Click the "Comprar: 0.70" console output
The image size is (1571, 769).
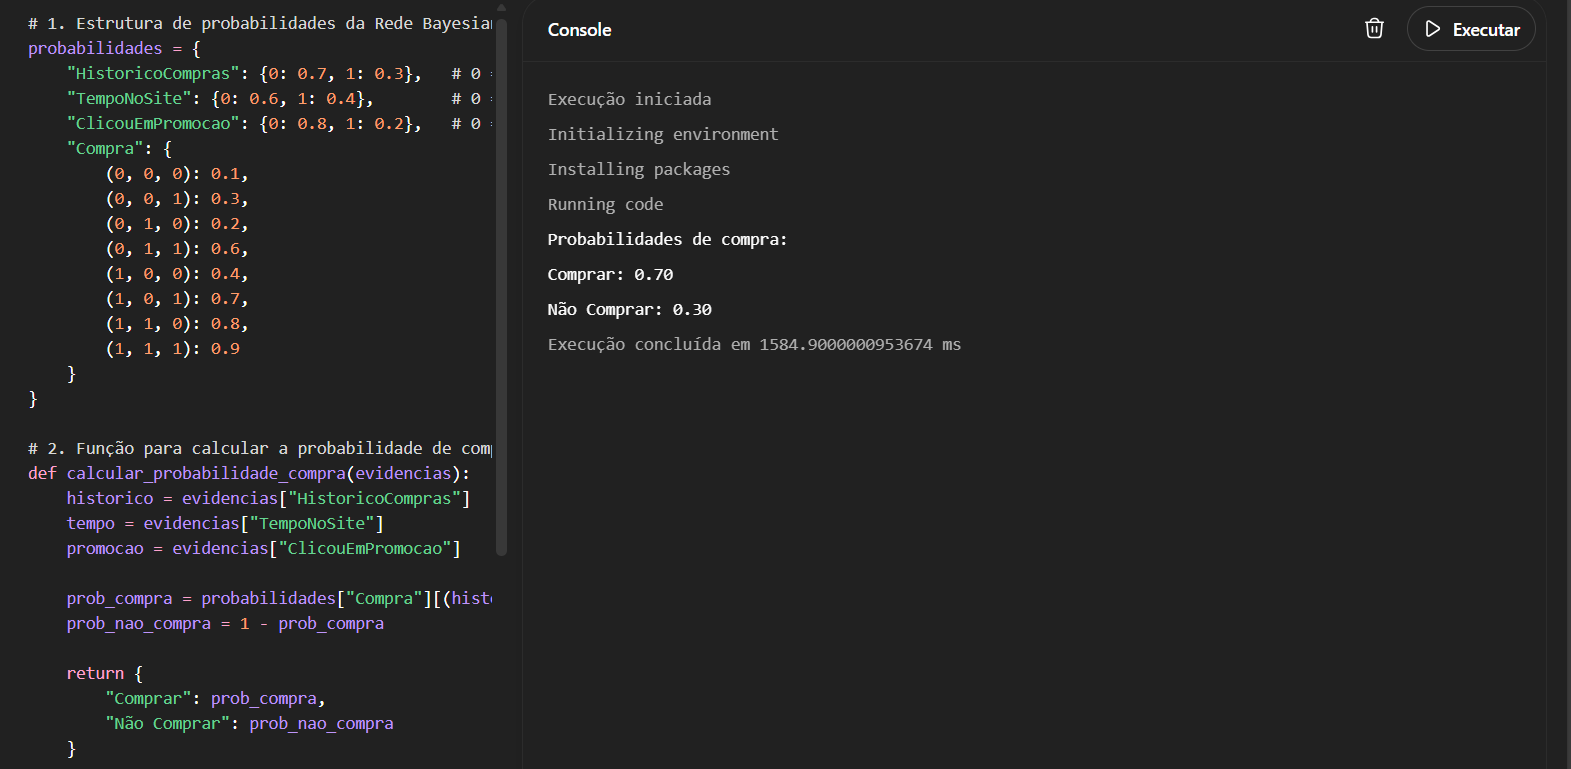[610, 275]
